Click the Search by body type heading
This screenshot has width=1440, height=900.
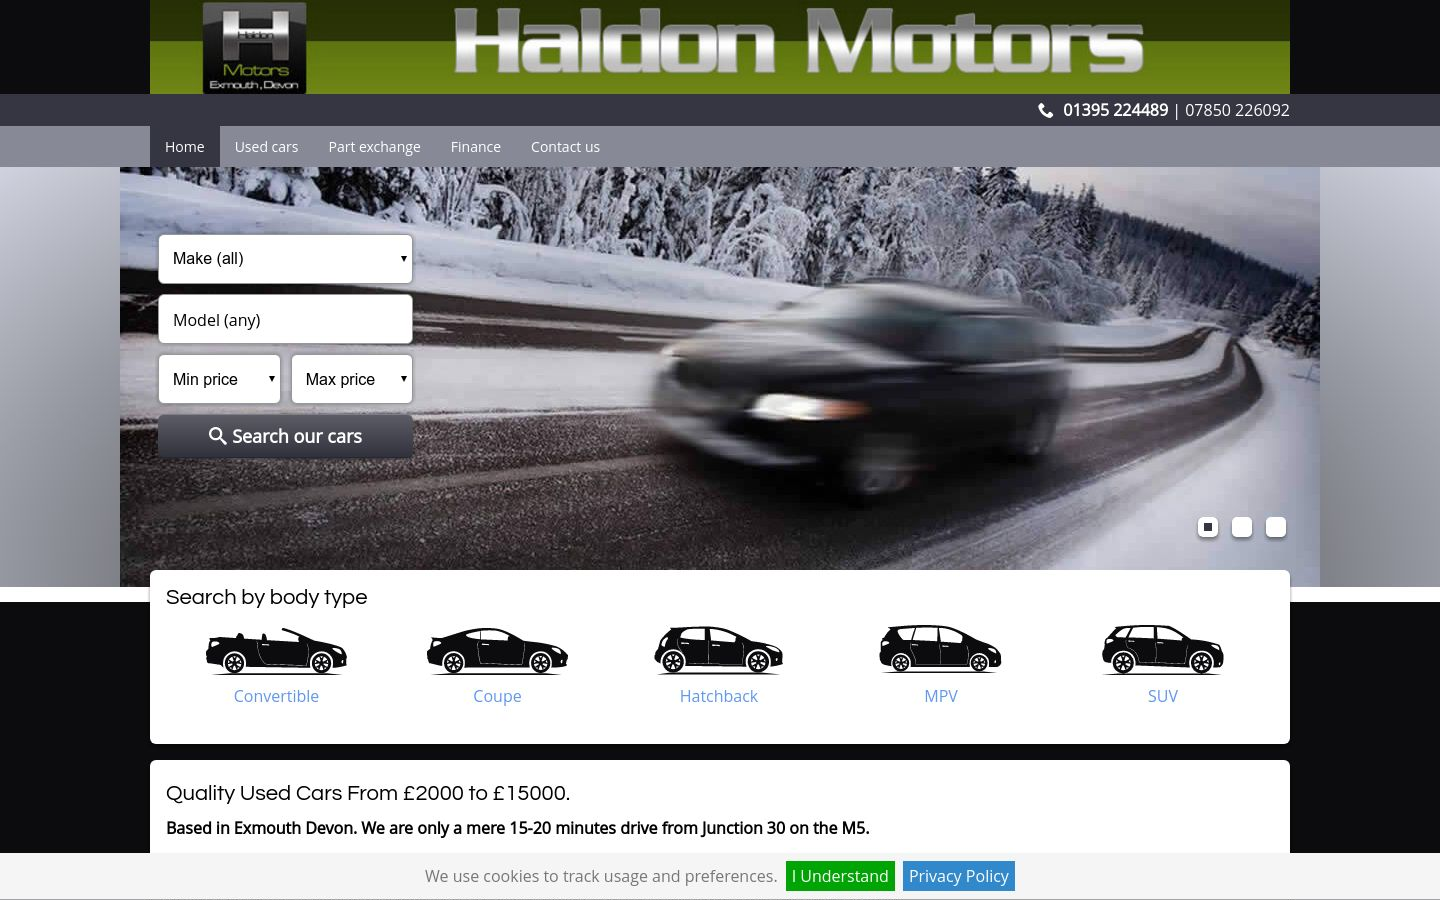(x=267, y=597)
